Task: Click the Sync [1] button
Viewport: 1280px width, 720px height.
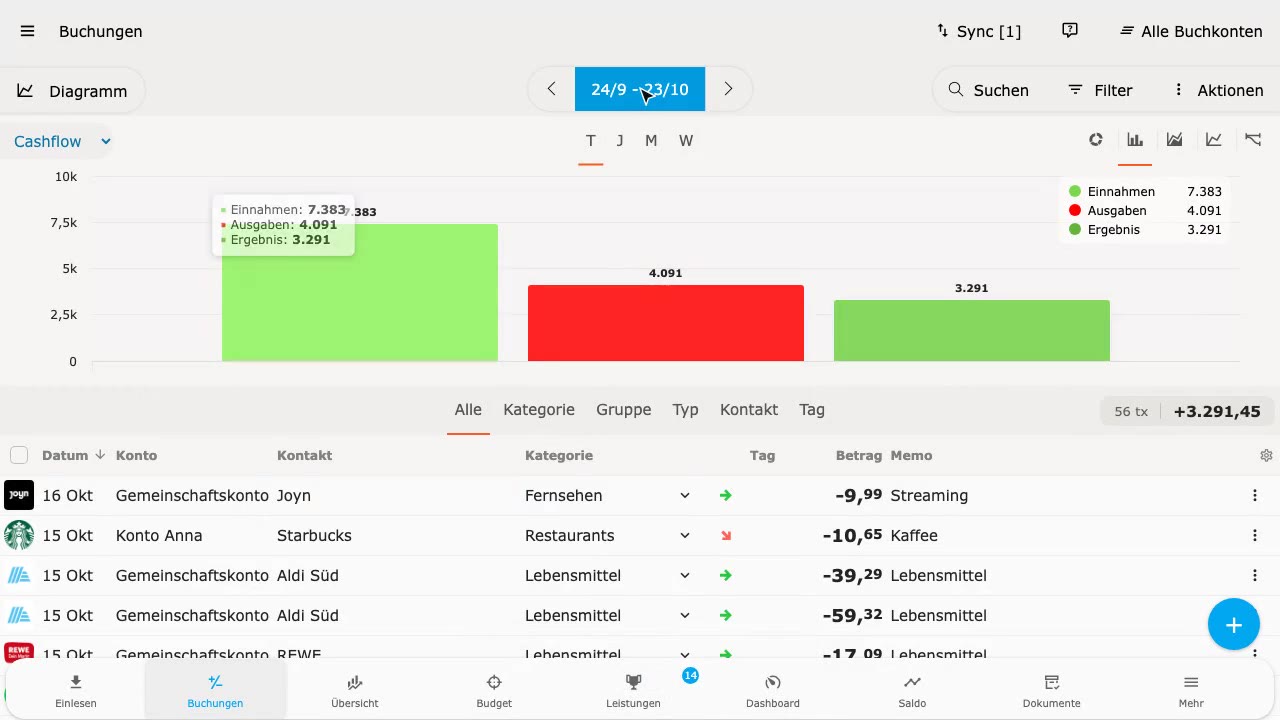Action: coord(979,31)
